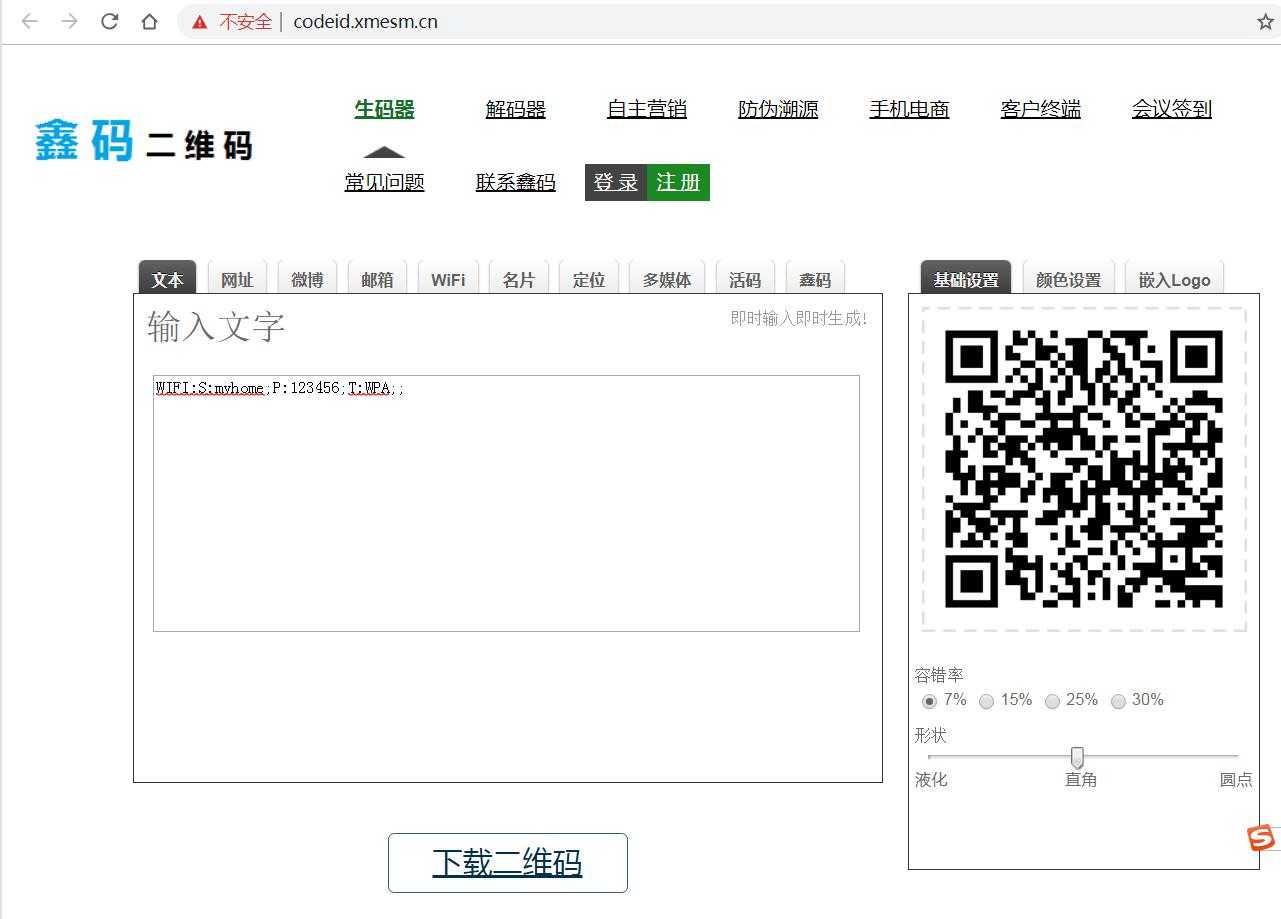The image size is (1281, 919).
Task: Click the Sogou input method icon
Action: pyautogui.click(x=1261, y=837)
